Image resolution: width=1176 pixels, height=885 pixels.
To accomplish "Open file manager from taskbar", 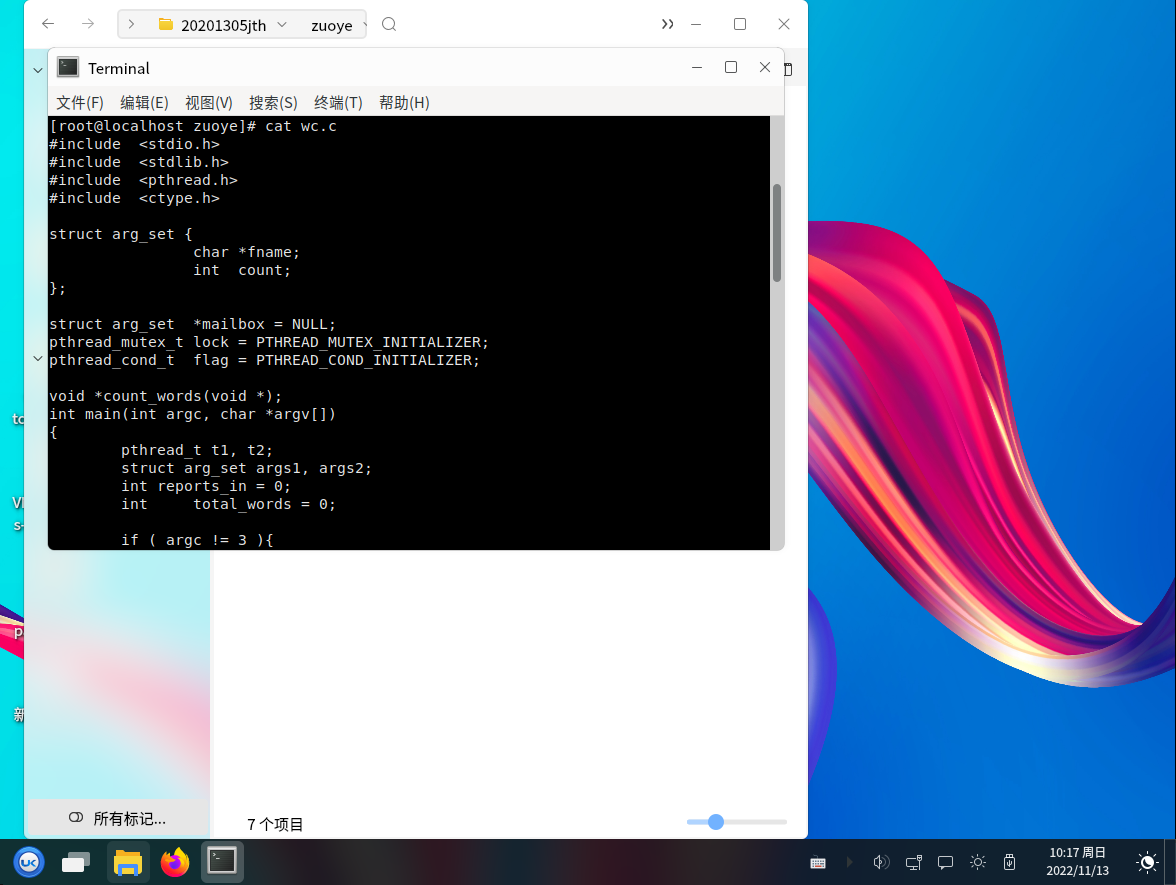I will tap(128, 862).
